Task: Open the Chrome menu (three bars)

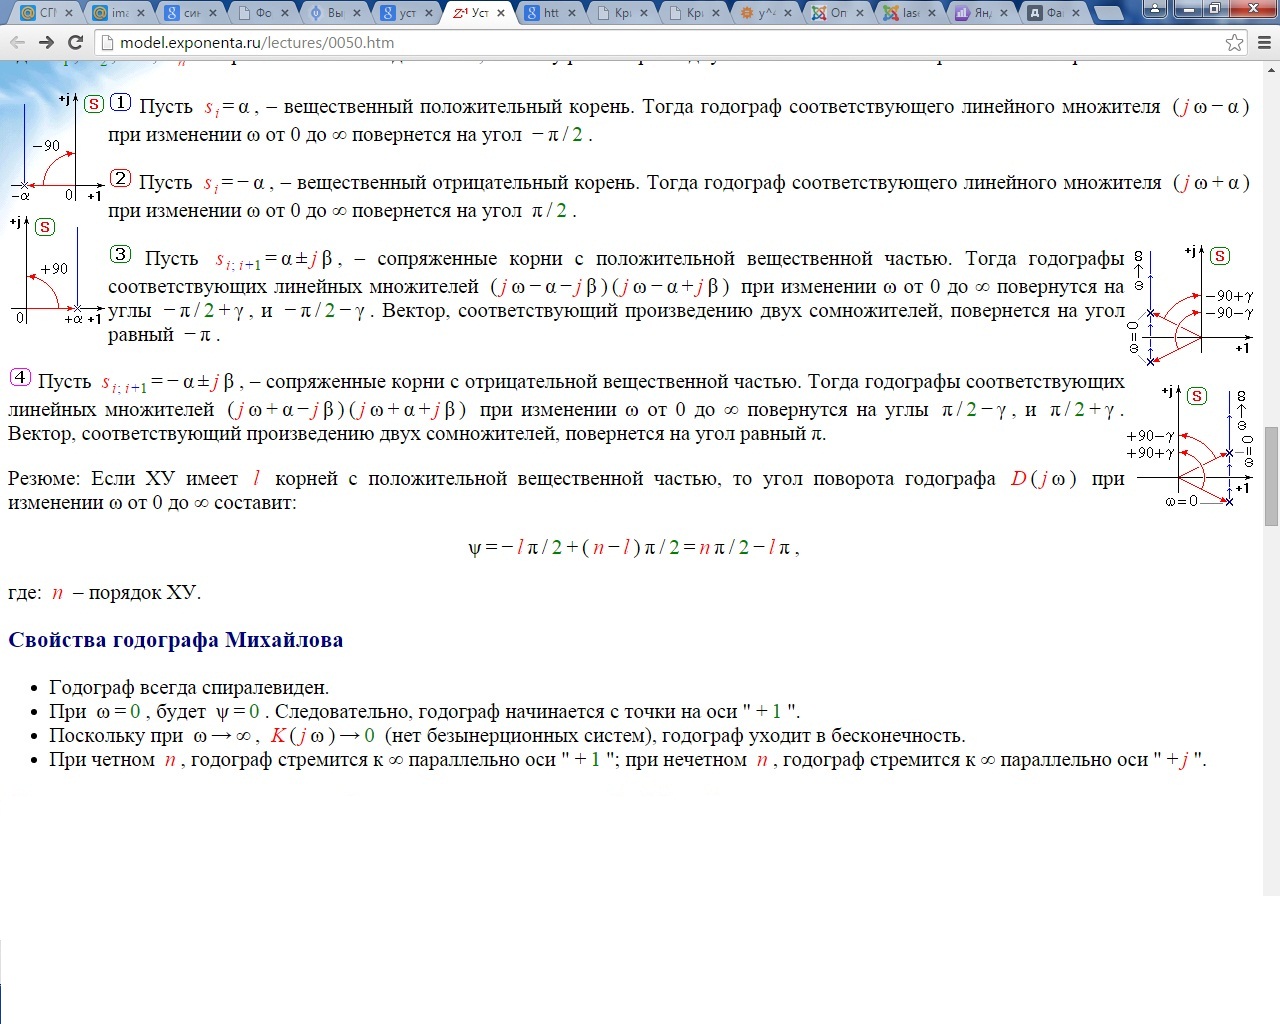Action: click(x=1263, y=42)
